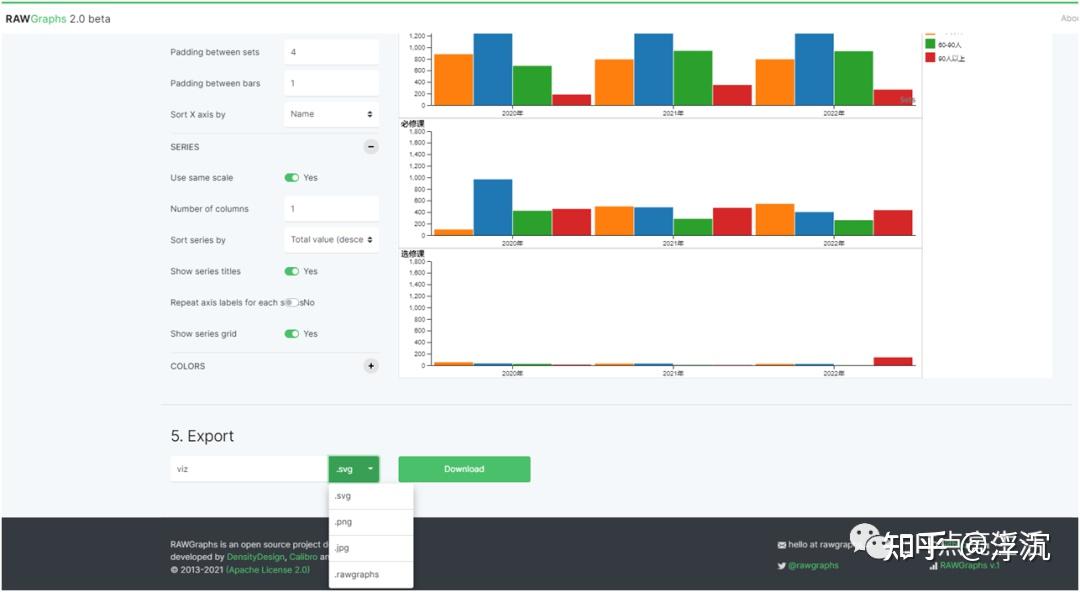Disable Show series titles switch
This screenshot has width=1080, height=592.
click(292, 272)
